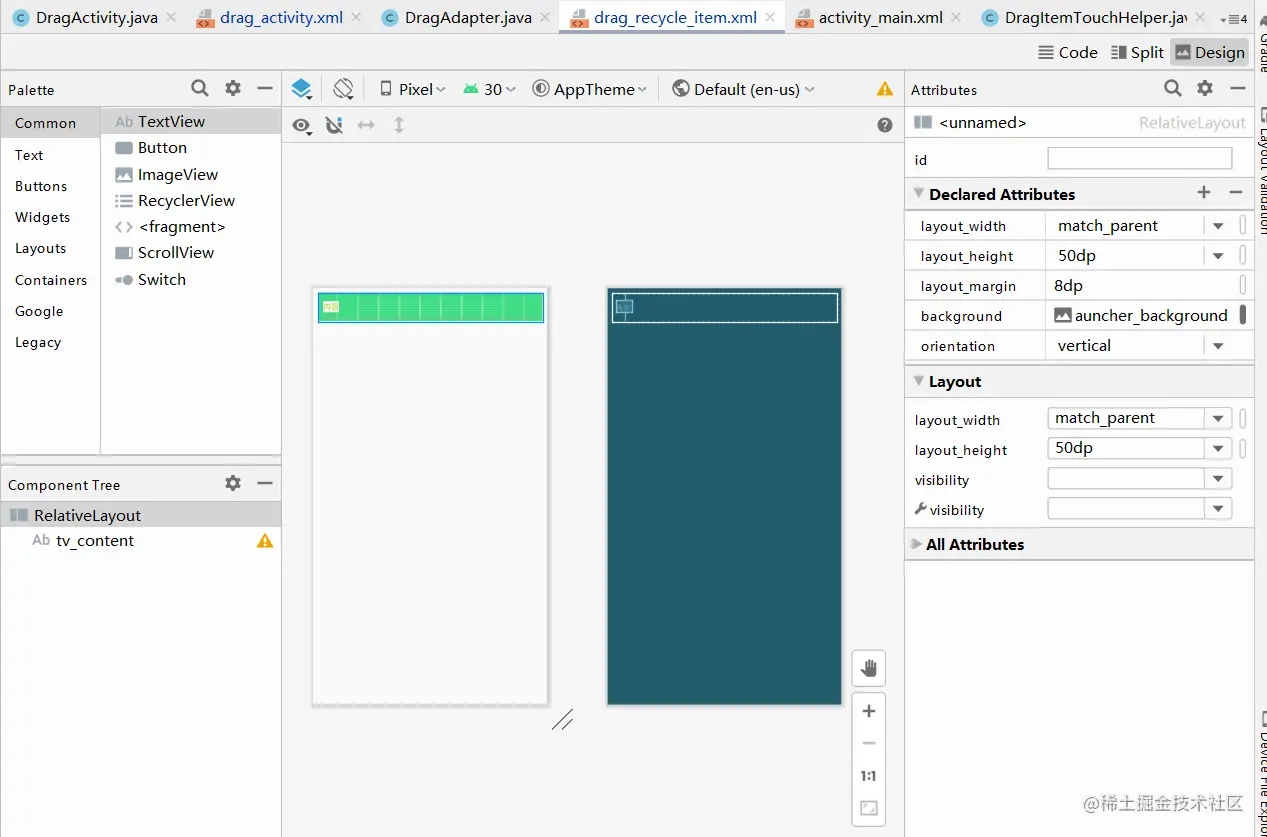The height and width of the screenshot is (837, 1267).
Task: Select the Containers palette category
Action: point(51,280)
